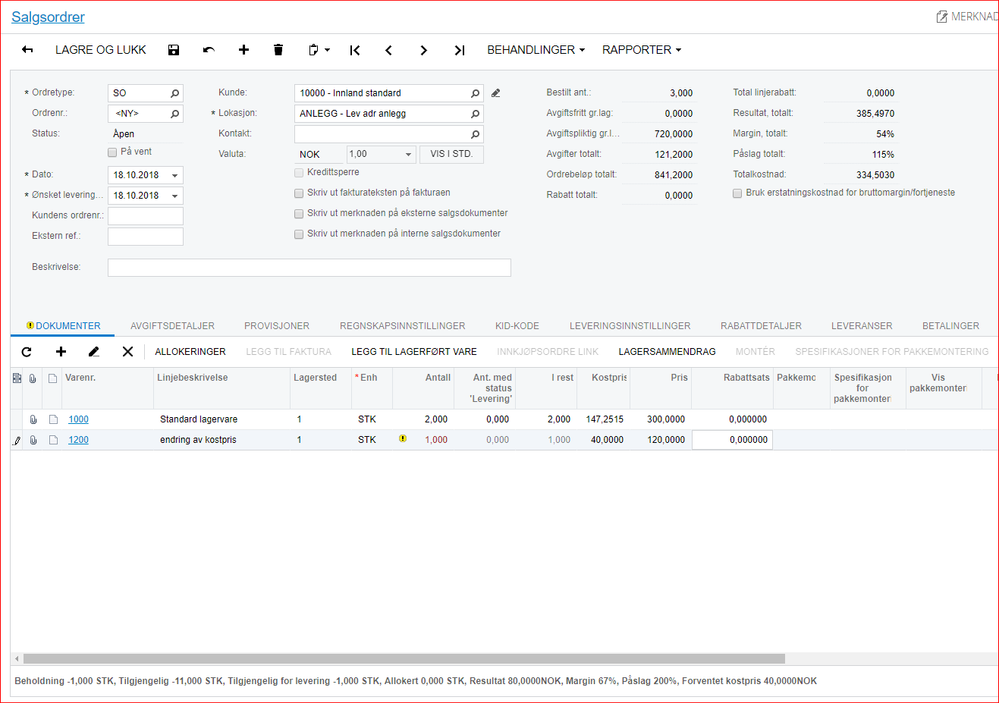Click the Varenr. column header
Viewport: 999px width, 703px height.
108,388
